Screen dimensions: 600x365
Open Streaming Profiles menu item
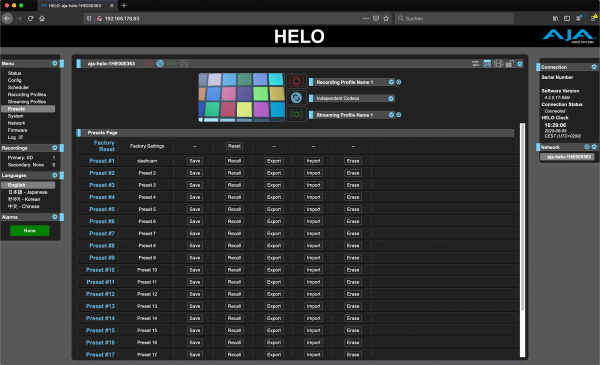[x=27, y=102]
